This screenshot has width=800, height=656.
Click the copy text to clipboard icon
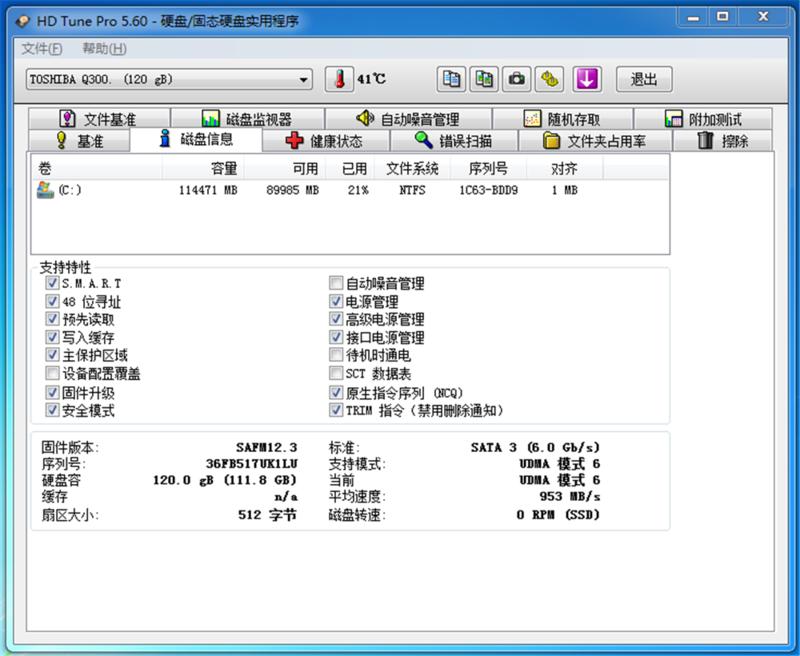pyautogui.click(x=452, y=79)
